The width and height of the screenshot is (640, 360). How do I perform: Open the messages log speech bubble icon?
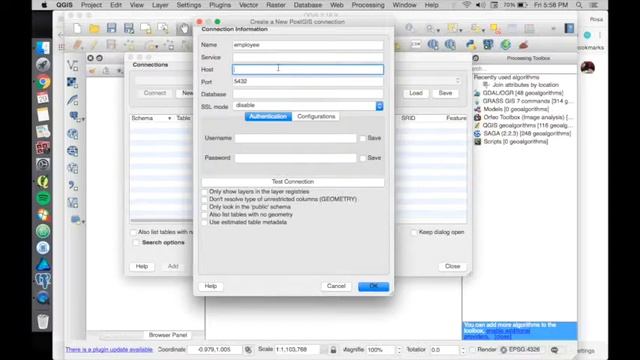point(554,350)
